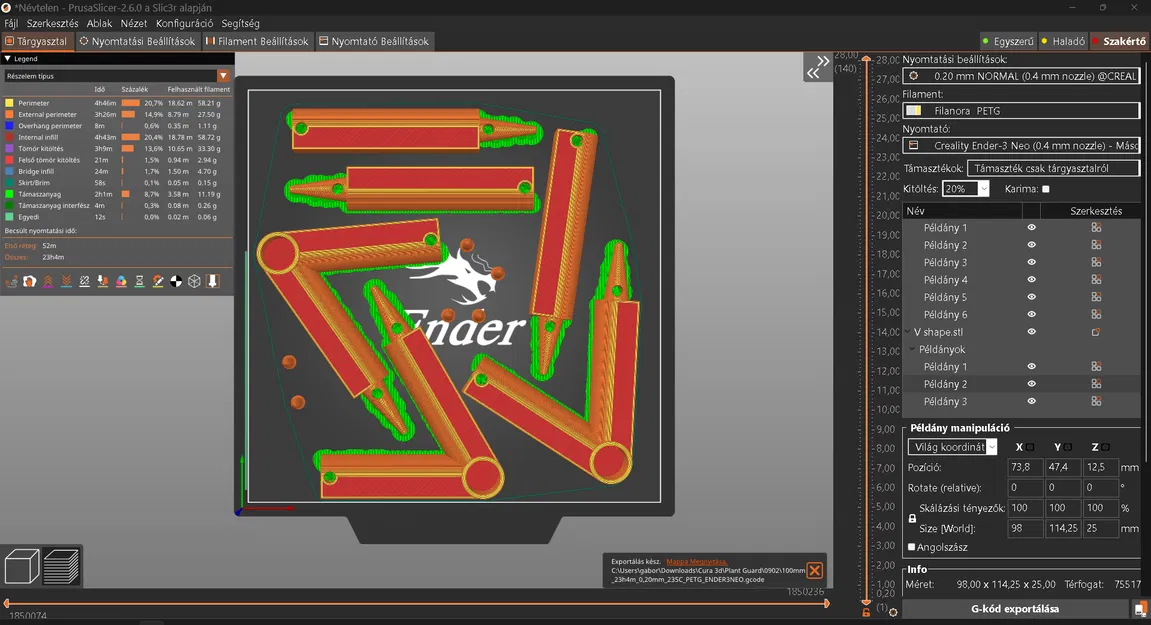
Task: Close the export finished notification
Action: (x=814, y=571)
